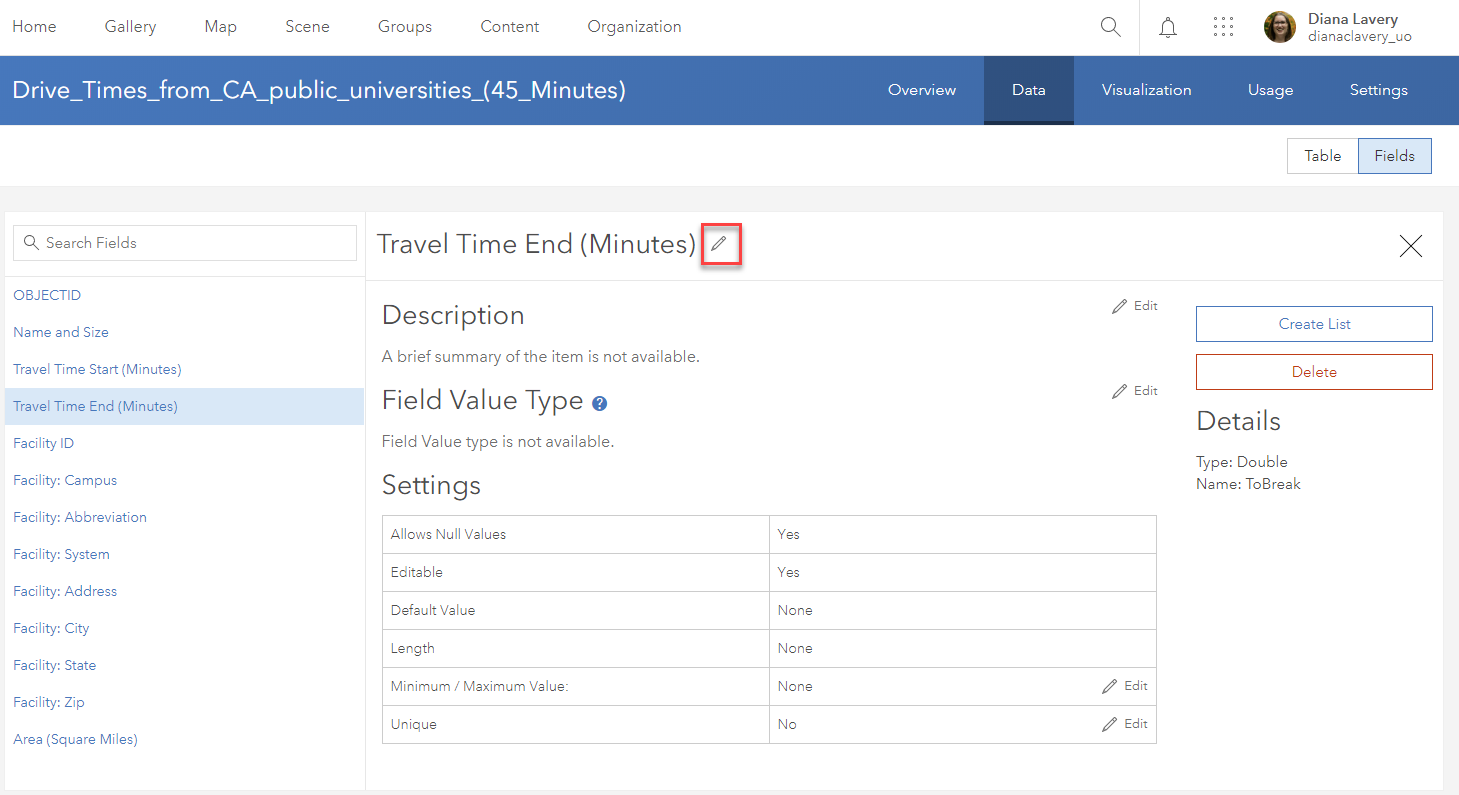The width and height of the screenshot is (1459, 795).
Task: Open the app launcher grid icon
Action: 1223,27
